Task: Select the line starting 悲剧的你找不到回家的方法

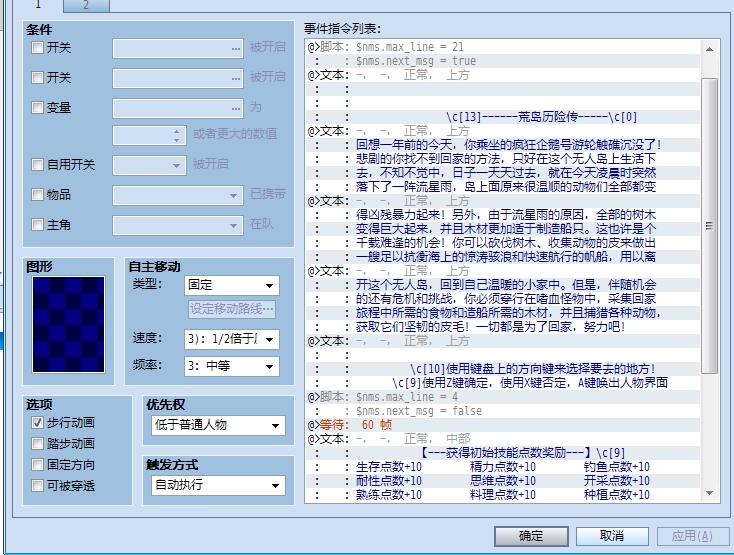Action: pyautogui.click(x=503, y=159)
